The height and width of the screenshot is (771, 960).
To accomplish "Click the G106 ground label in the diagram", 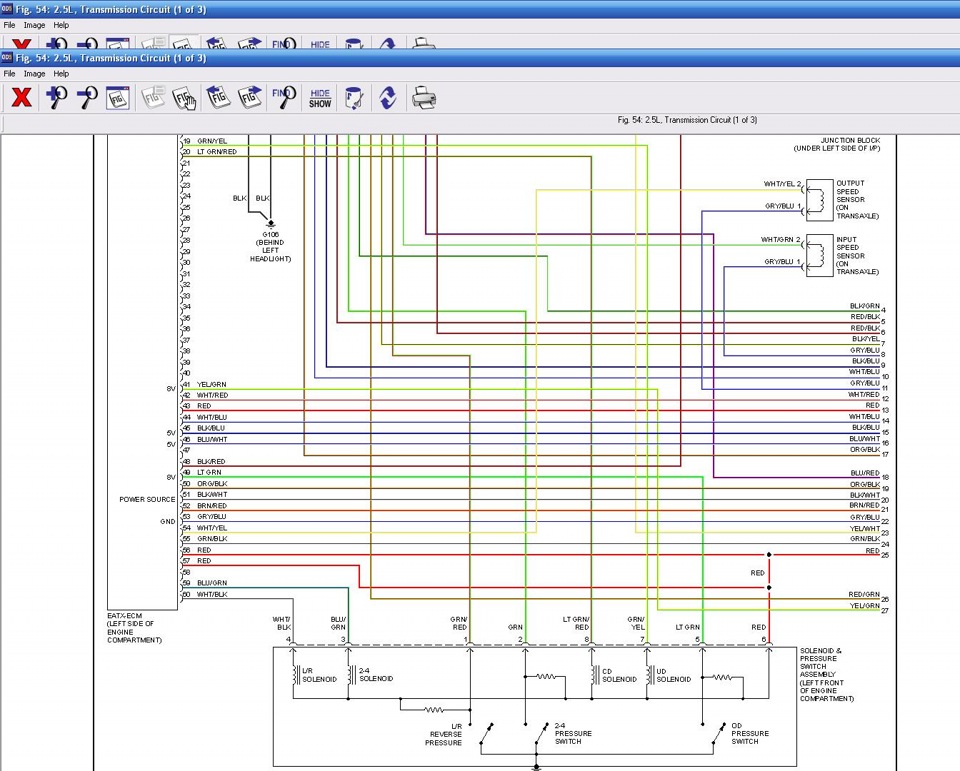I will (270, 235).
